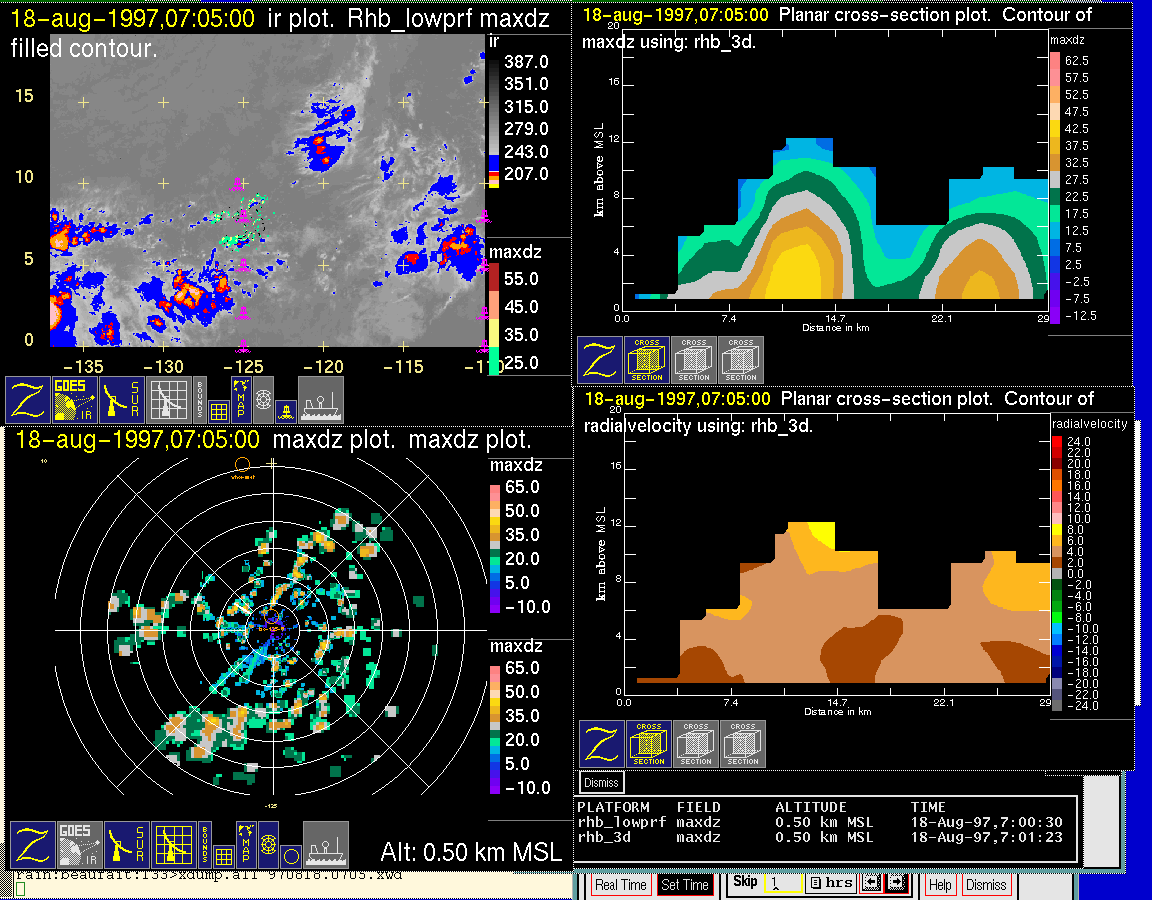Click the ship platform icon in bottom-left panel
The image size is (1152, 900).
pos(325,845)
